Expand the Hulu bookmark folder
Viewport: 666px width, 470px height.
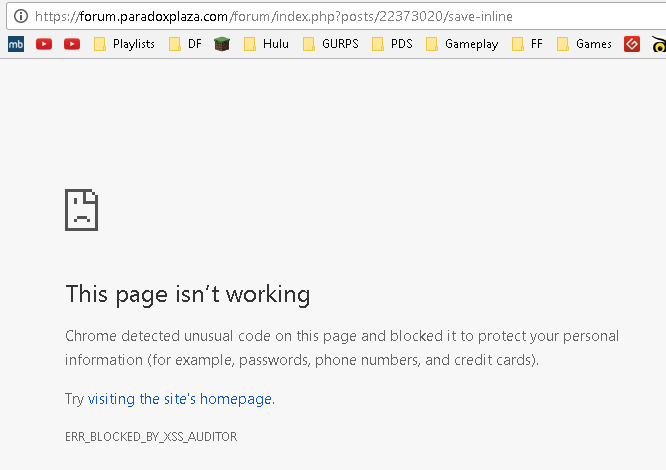266,44
